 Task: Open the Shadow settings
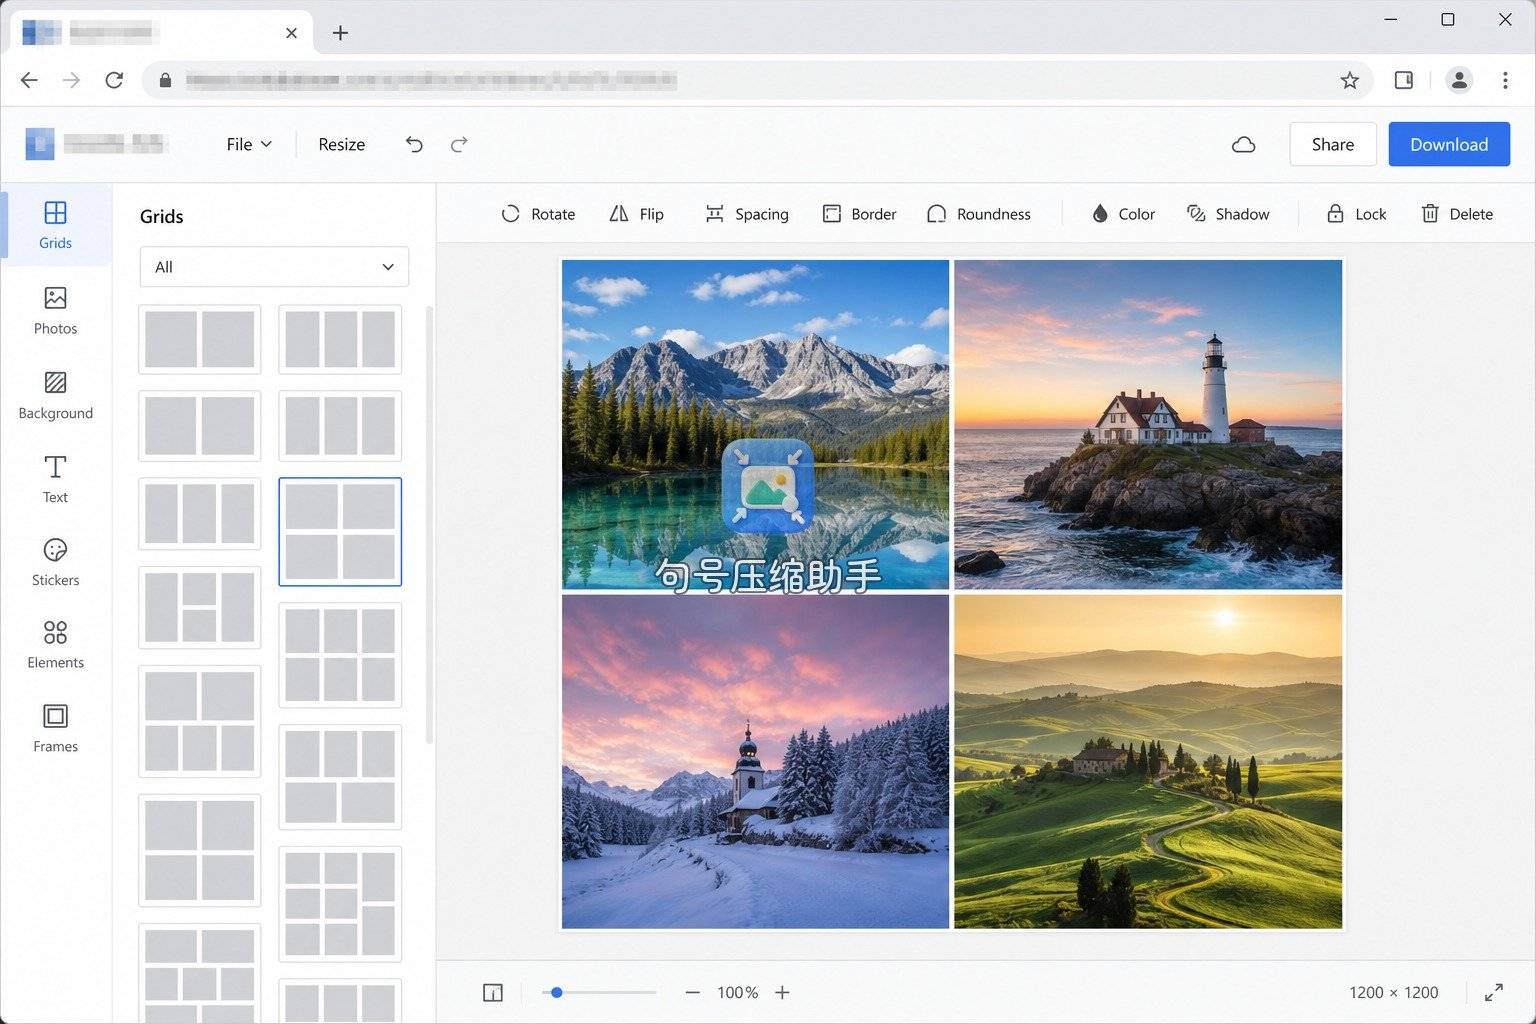click(x=1228, y=214)
